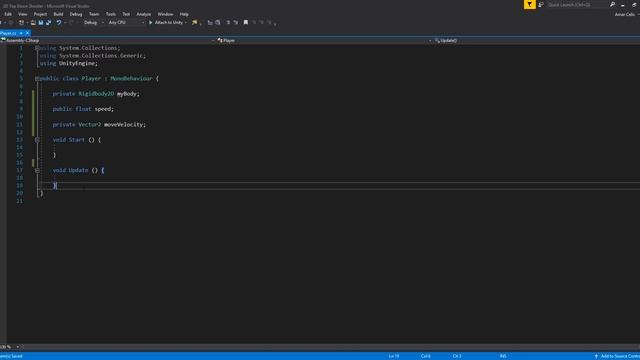Click the 'moveVelocity' variable name

(123, 124)
